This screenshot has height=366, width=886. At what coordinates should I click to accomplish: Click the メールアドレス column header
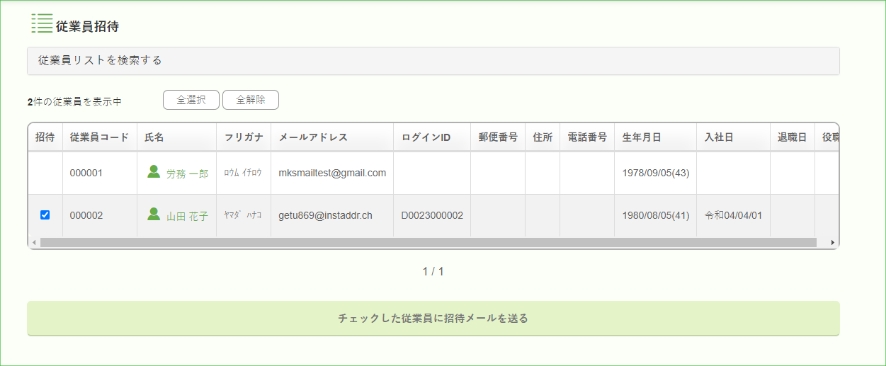tap(332, 137)
